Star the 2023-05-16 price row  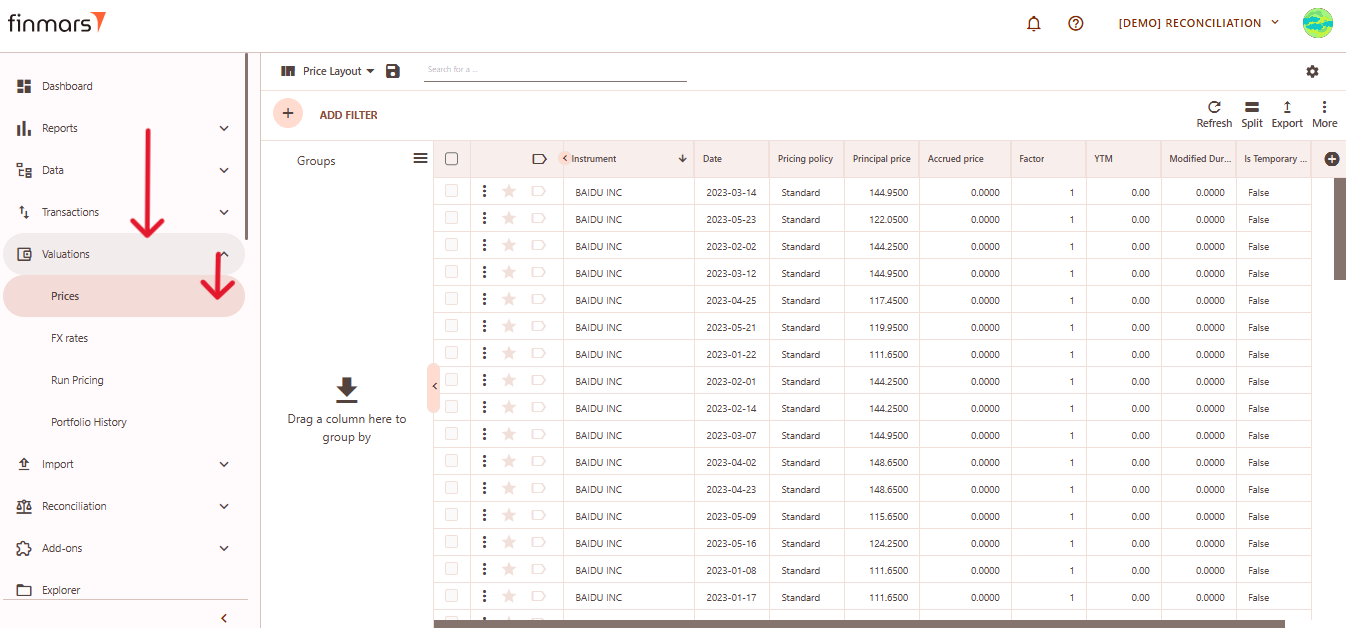click(x=509, y=543)
